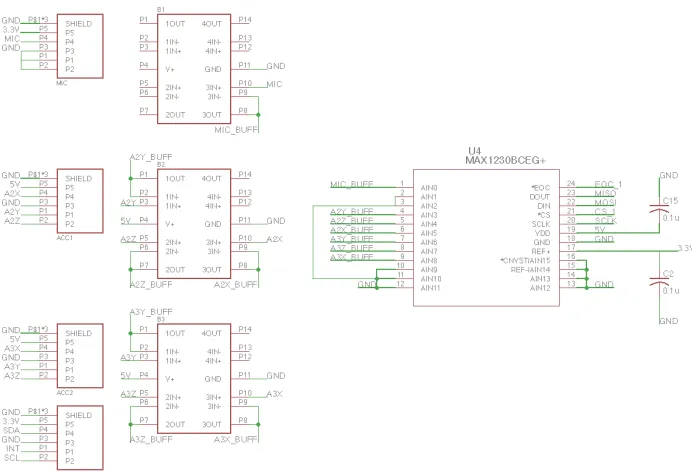
Task: Click the AIN0 pin name on U4
Action: point(429,188)
